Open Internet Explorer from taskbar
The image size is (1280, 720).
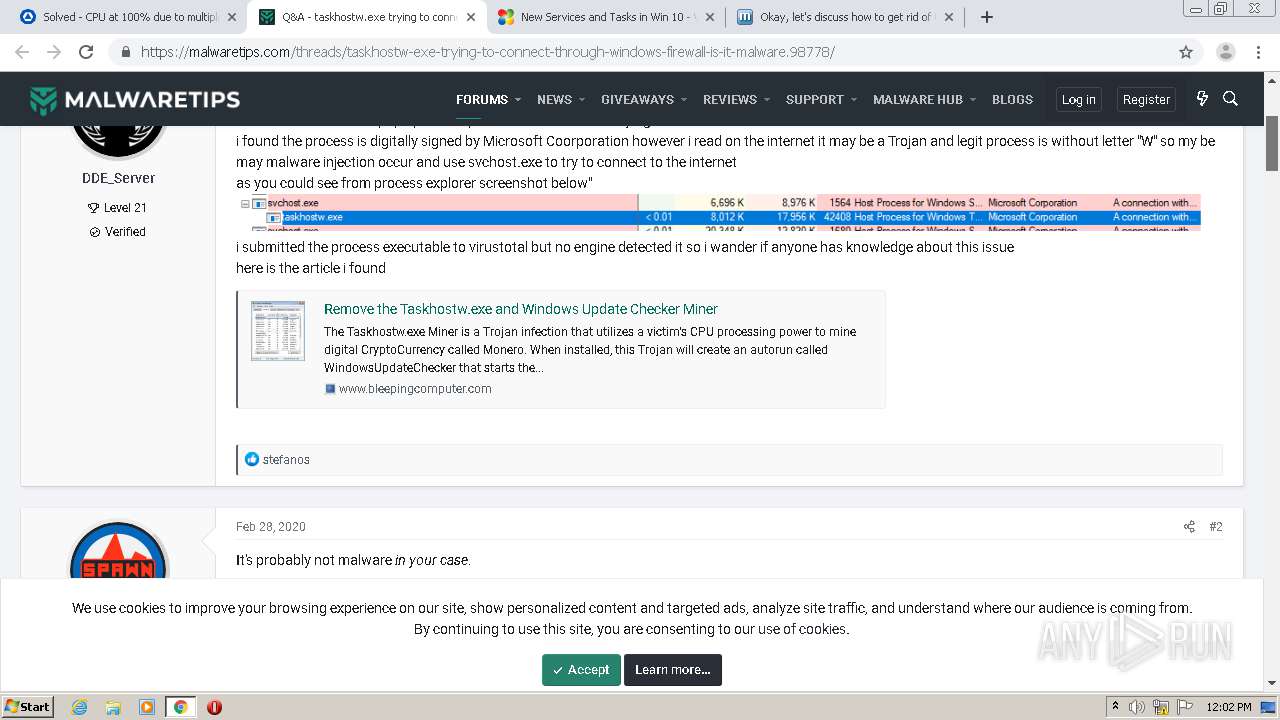79,707
